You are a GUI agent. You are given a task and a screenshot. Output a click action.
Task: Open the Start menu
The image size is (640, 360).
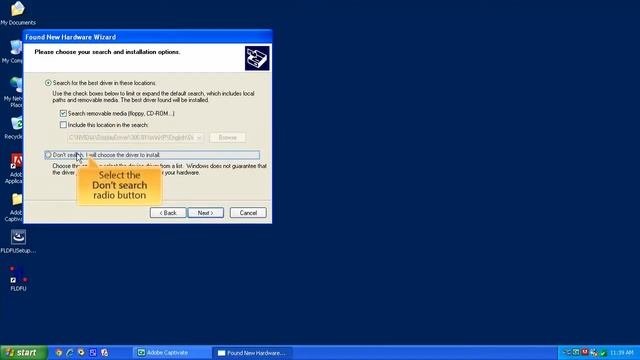[24, 353]
